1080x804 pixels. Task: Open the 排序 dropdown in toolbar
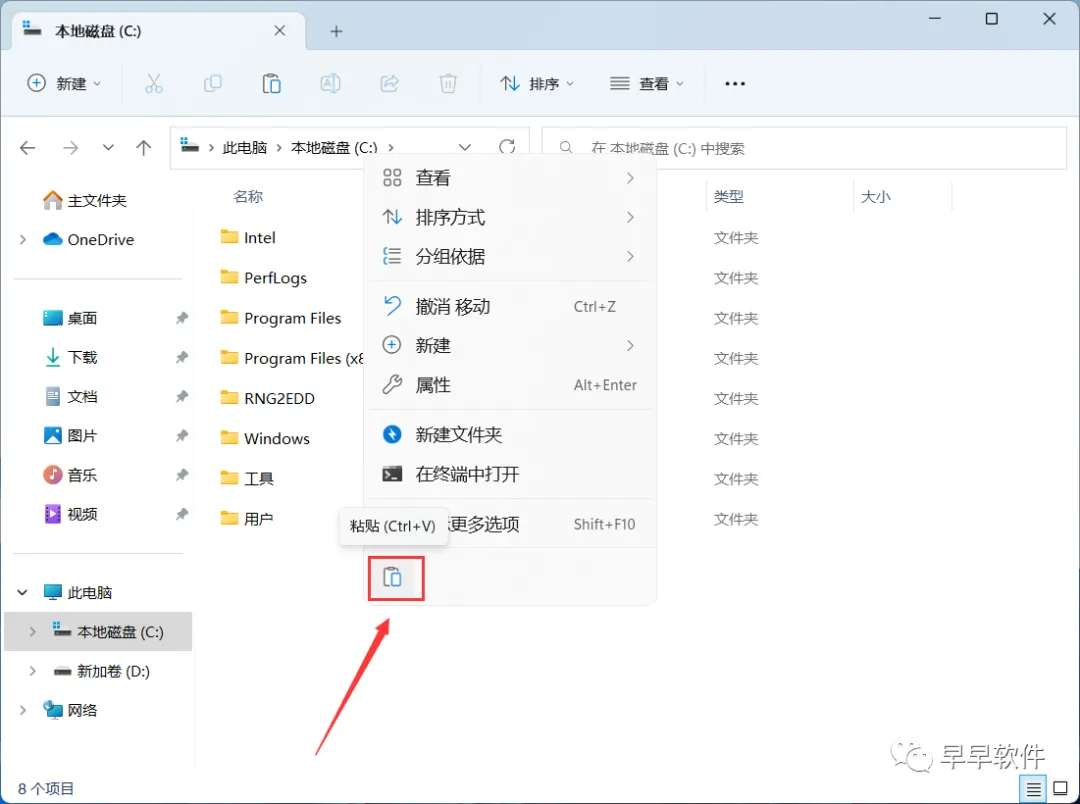tap(537, 83)
